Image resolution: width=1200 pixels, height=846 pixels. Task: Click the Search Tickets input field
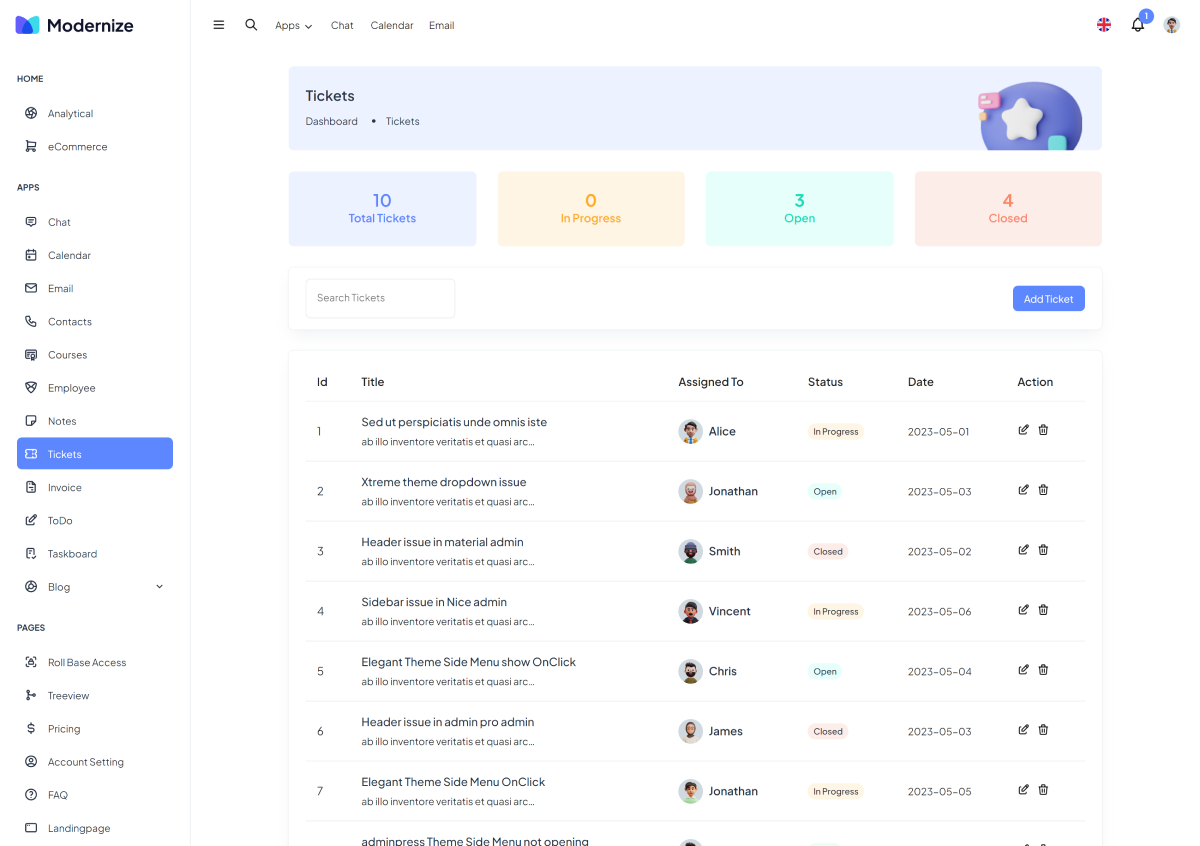tap(380, 298)
